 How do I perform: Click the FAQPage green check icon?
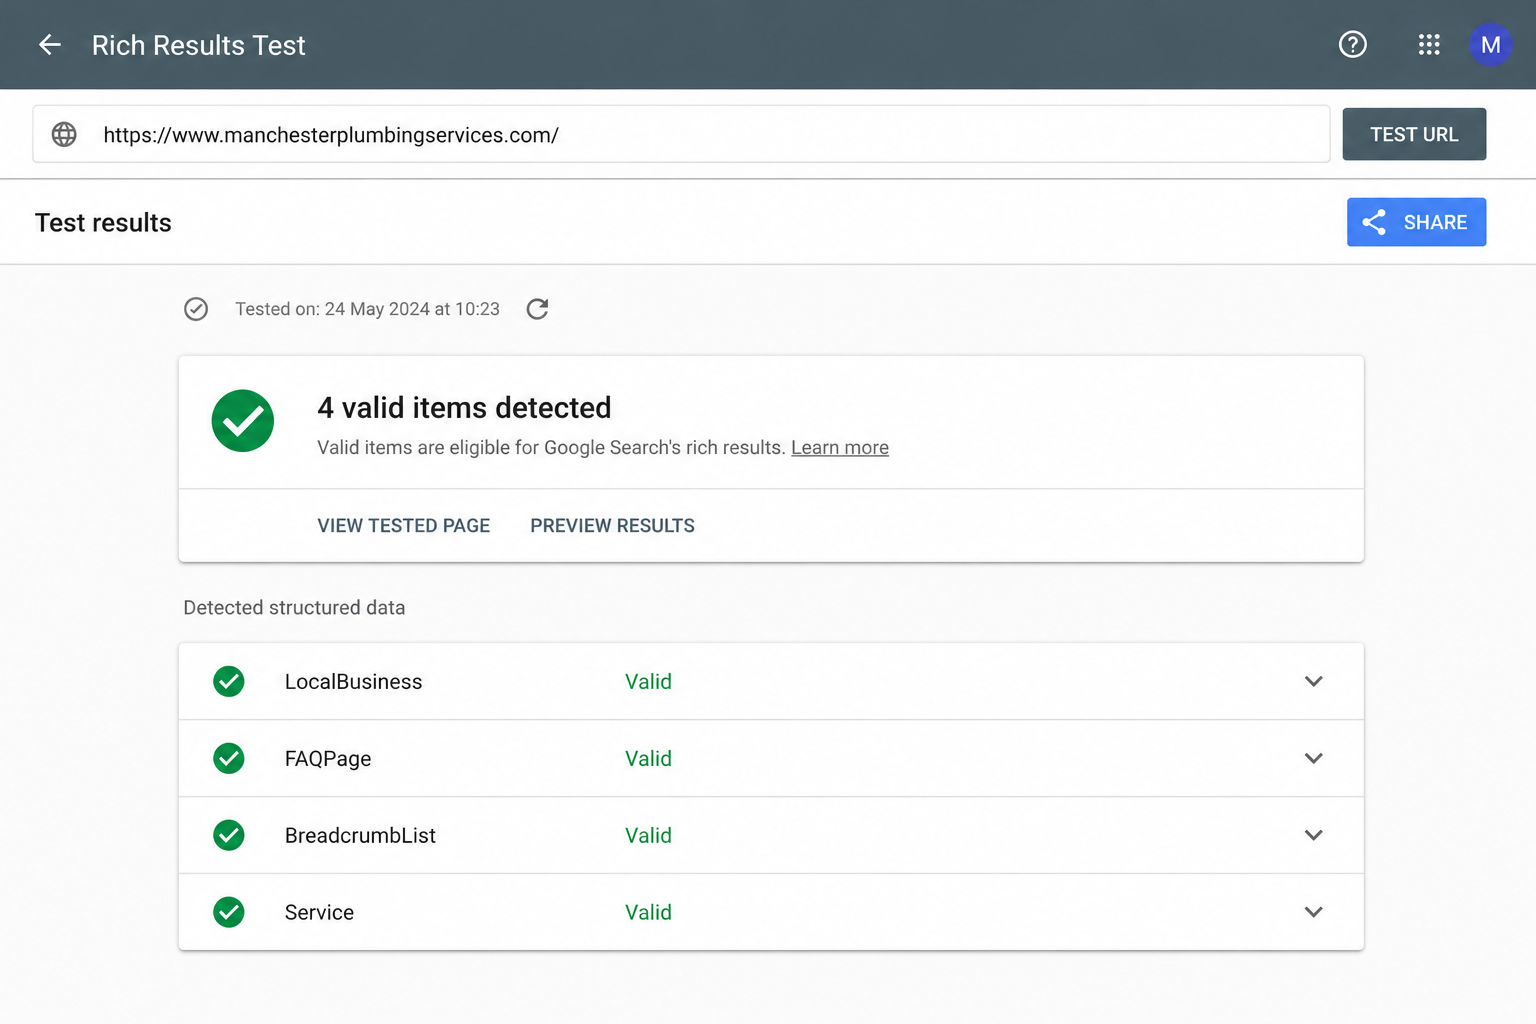229,759
